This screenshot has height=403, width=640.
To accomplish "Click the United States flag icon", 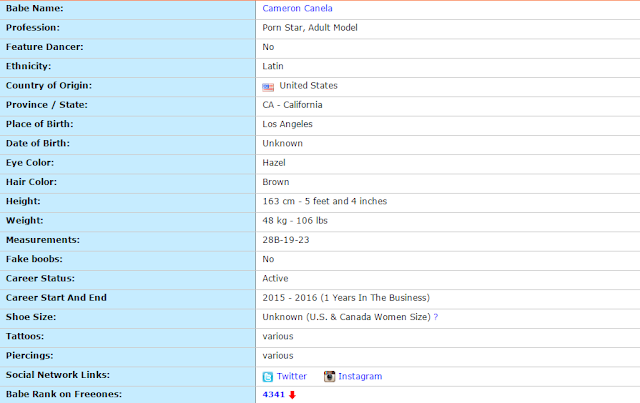I will [x=268, y=87].
